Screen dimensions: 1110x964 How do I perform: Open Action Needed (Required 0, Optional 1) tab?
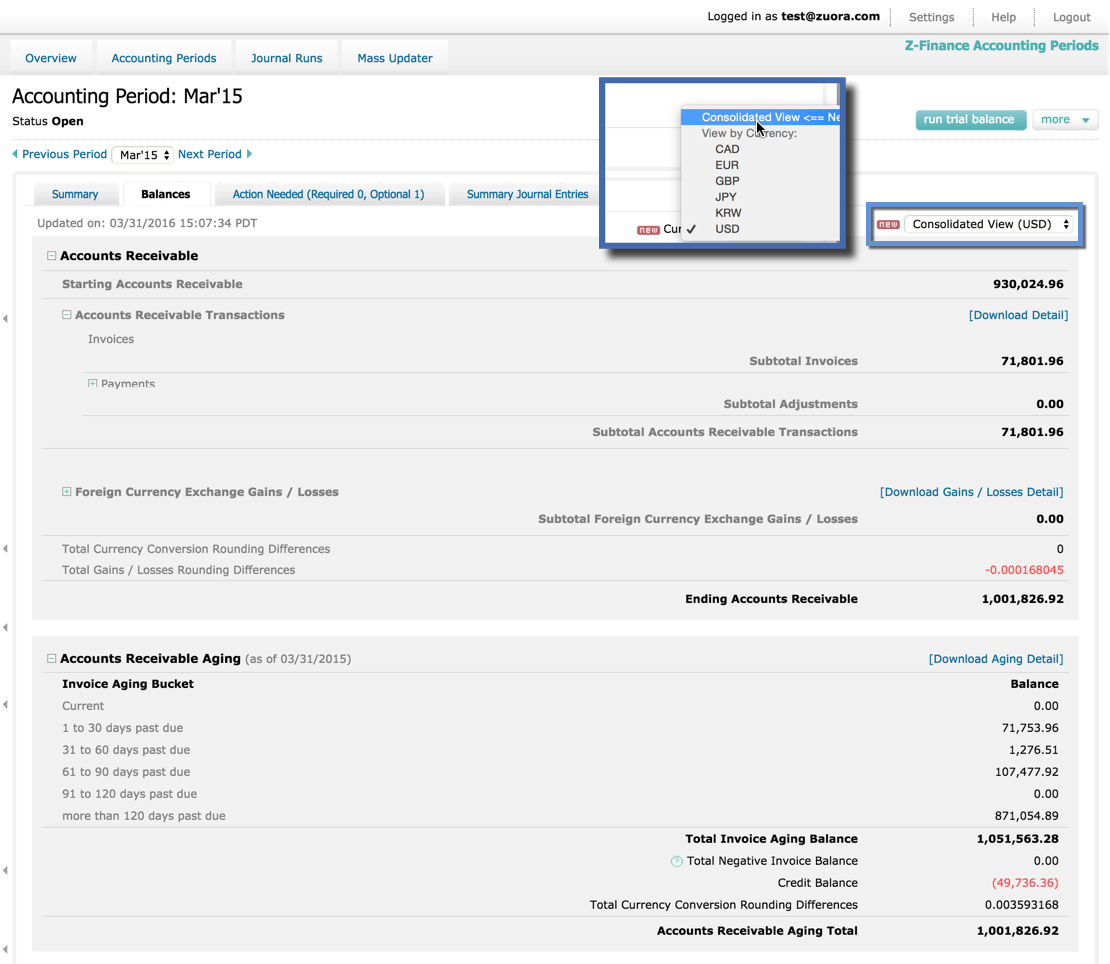328,194
